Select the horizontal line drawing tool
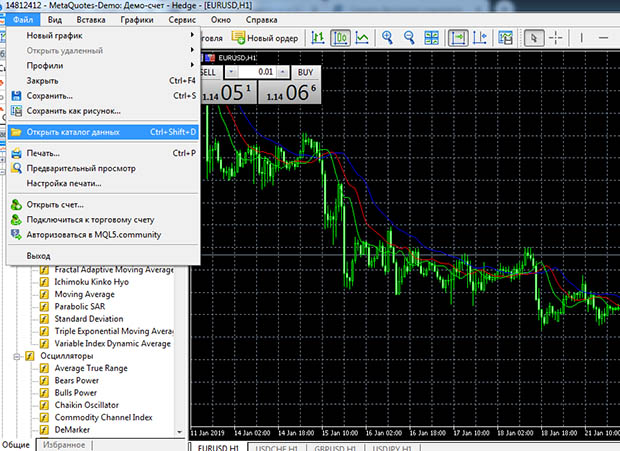The width and height of the screenshot is (620, 451). point(603,38)
